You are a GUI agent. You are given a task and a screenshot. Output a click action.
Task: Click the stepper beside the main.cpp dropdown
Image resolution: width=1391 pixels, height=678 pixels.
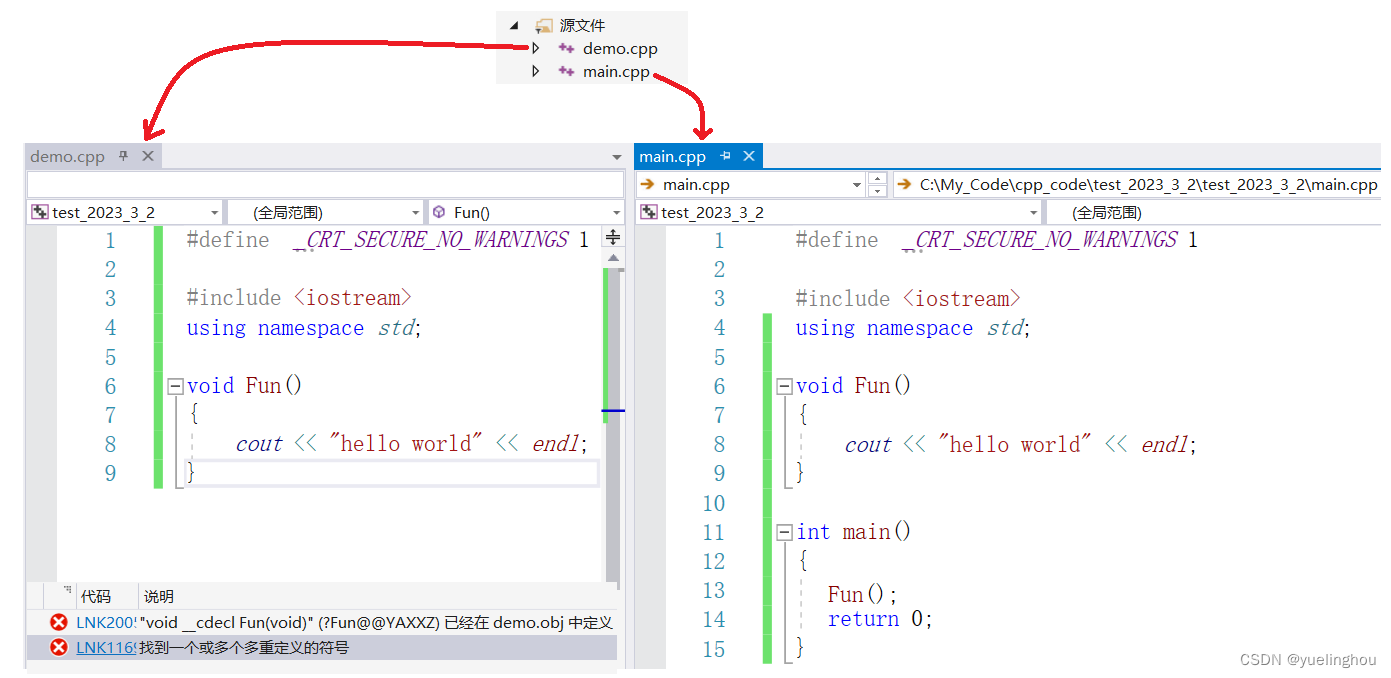(x=878, y=185)
